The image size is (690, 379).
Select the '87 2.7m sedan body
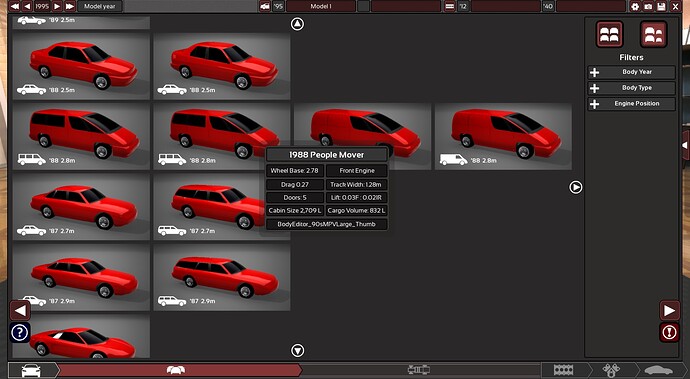click(81, 207)
